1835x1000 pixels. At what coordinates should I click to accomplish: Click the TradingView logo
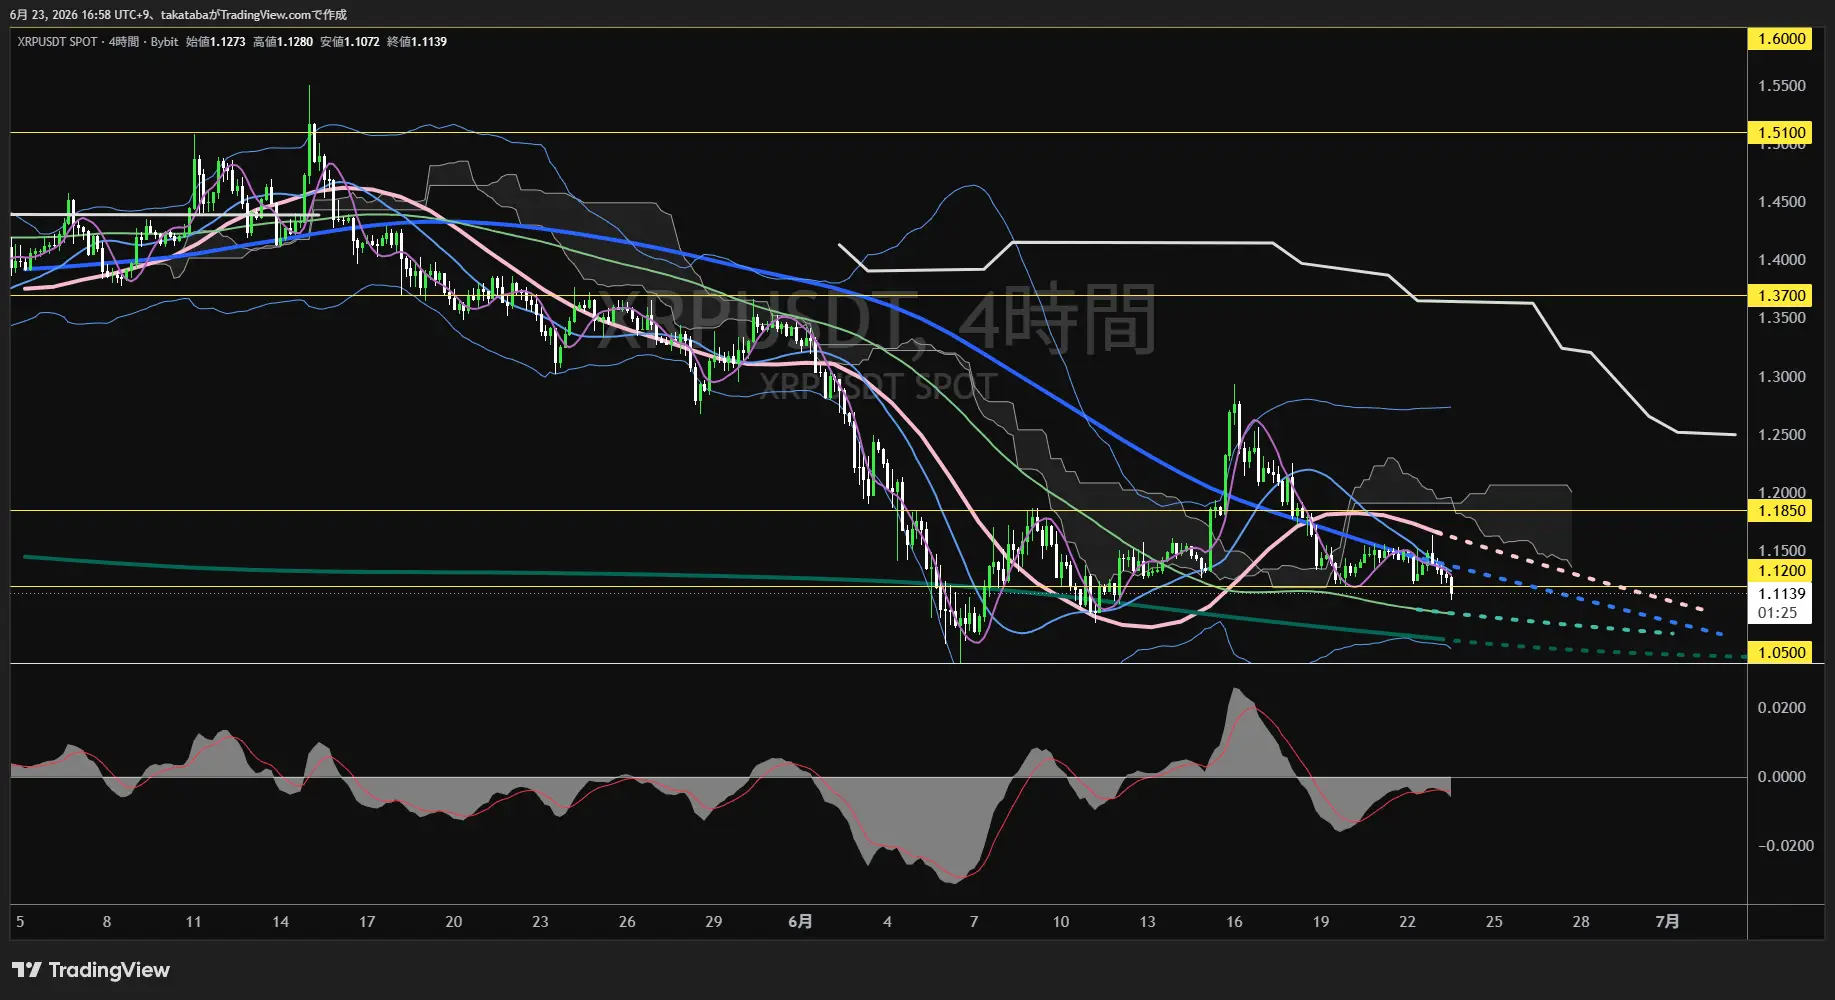pyautogui.click(x=91, y=970)
